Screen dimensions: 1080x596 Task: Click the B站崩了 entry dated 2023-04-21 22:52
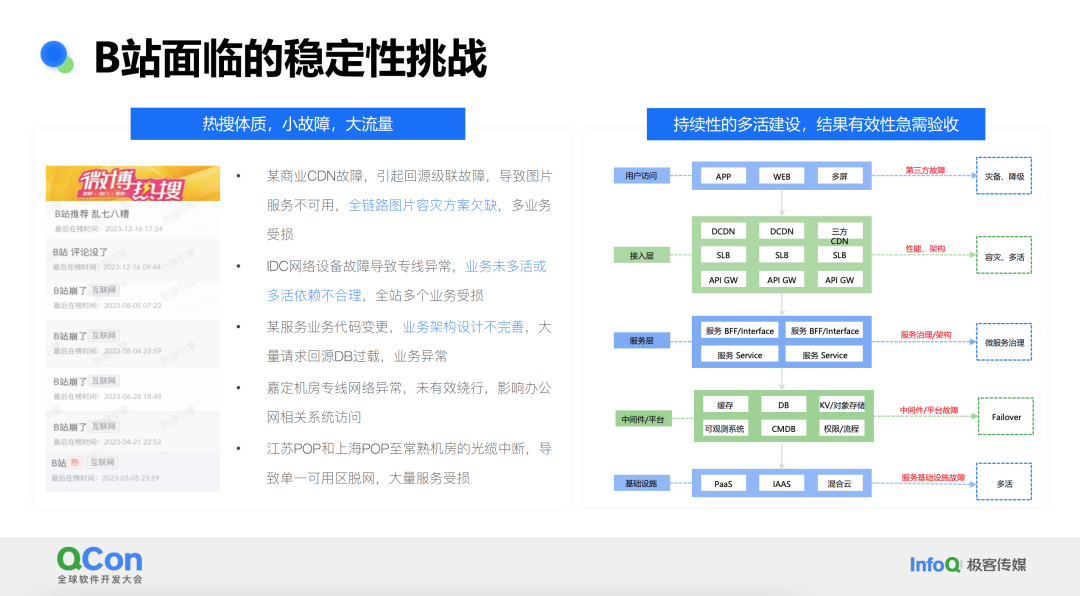(133, 433)
